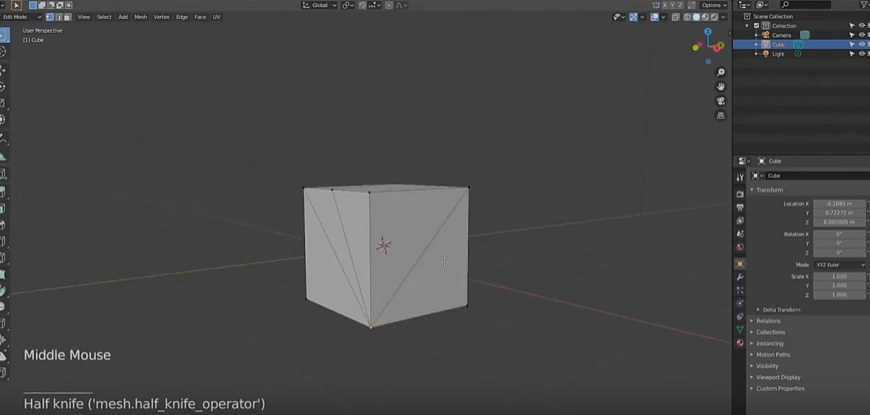Click the Options button in header
The width and height of the screenshot is (870, 415).
[x=713, y=5]
